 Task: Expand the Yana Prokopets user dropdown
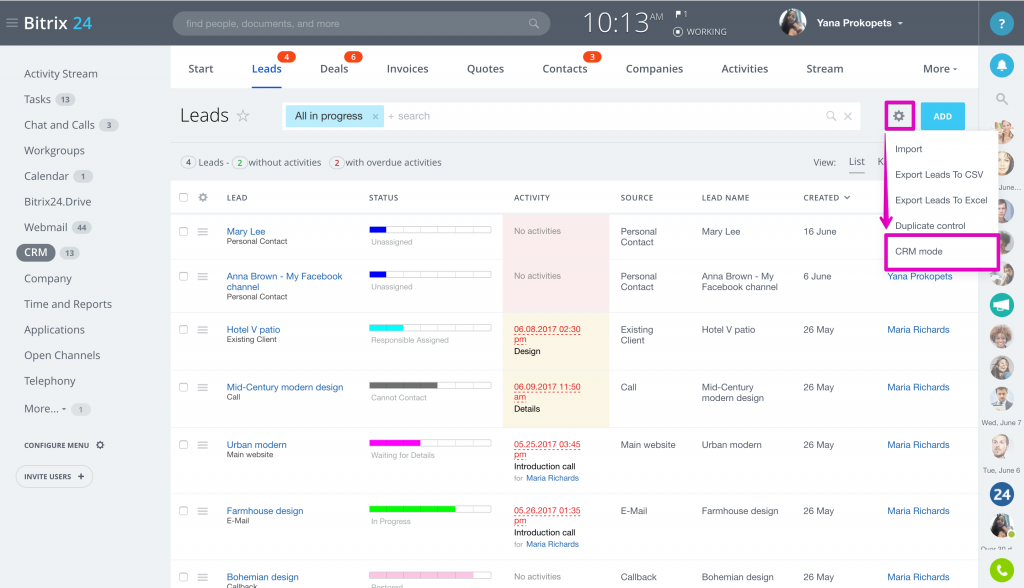[900, 24]
